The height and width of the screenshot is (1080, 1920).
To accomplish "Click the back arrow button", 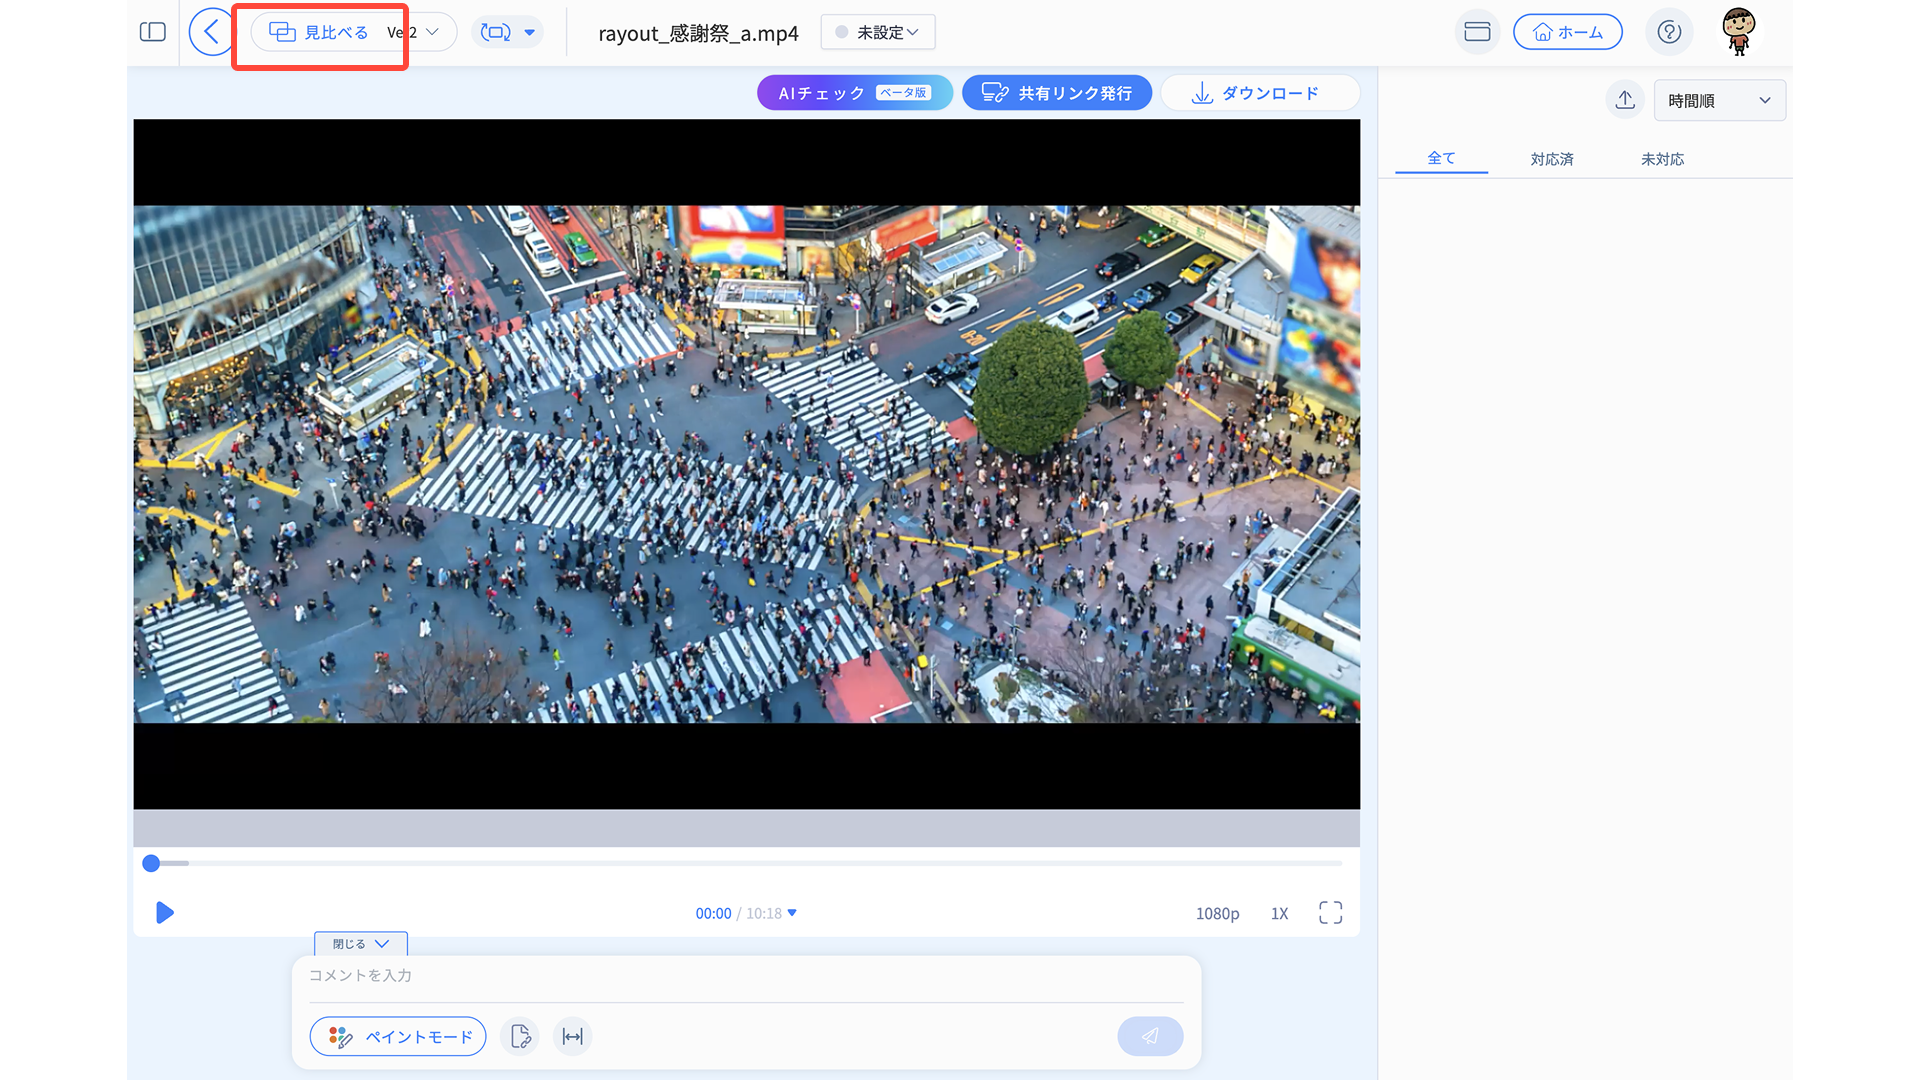I will [x=210, y=32].
